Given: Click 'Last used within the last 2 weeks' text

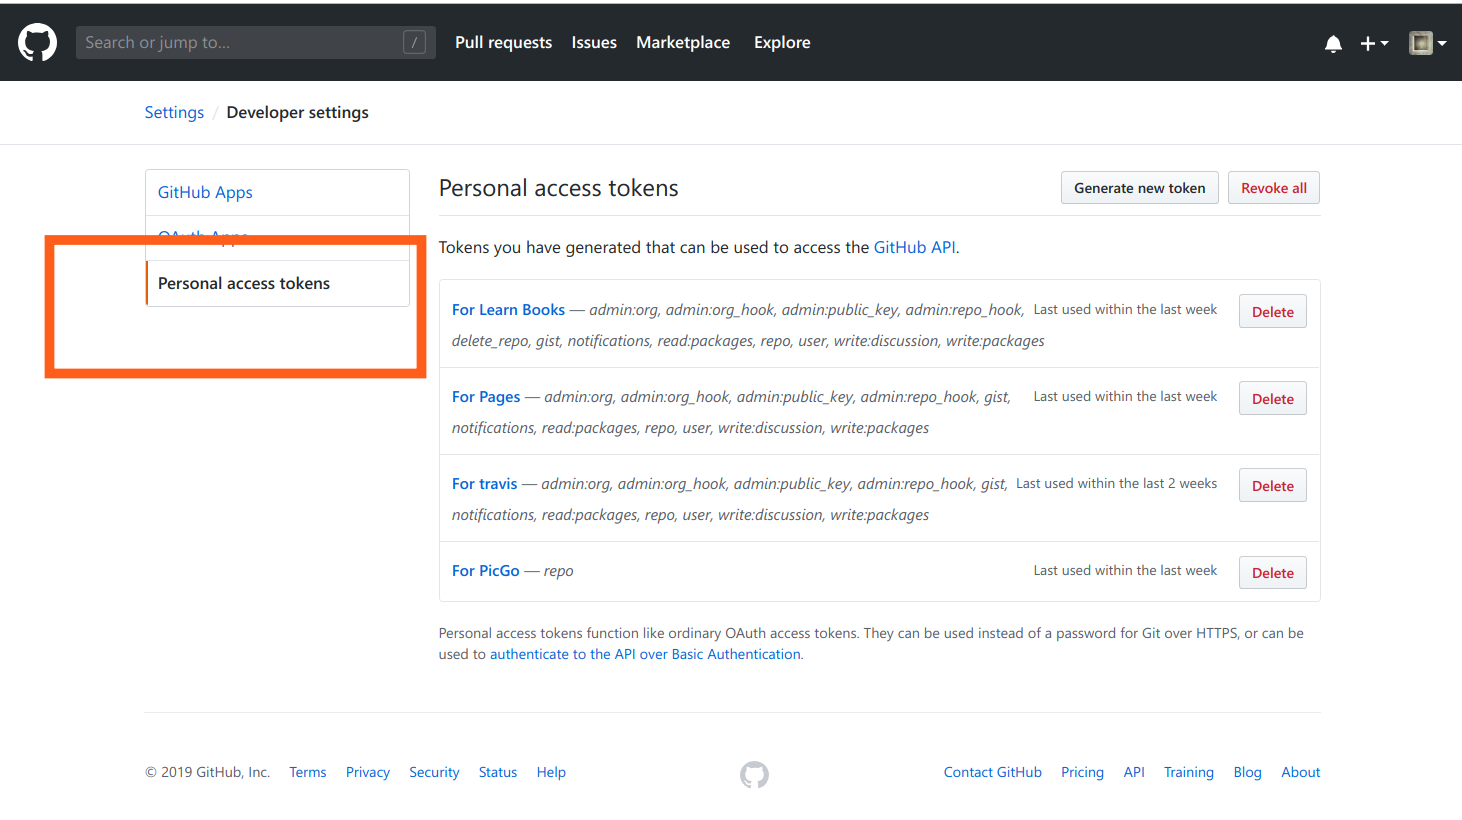Looking at the screenshot, I should [1116, 483].
